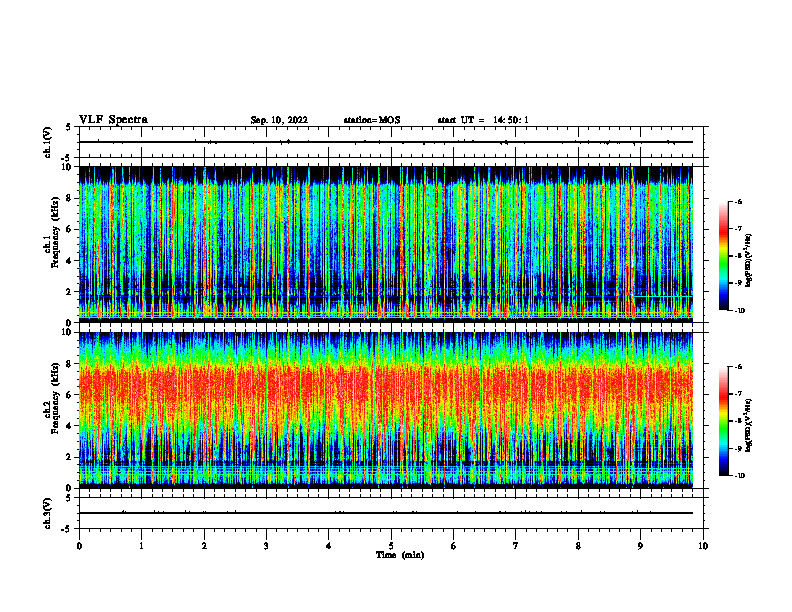Viewport: 792px width, 612px height.
Task: Click the "9" tick on the time axis
Action: coord(640,546)
